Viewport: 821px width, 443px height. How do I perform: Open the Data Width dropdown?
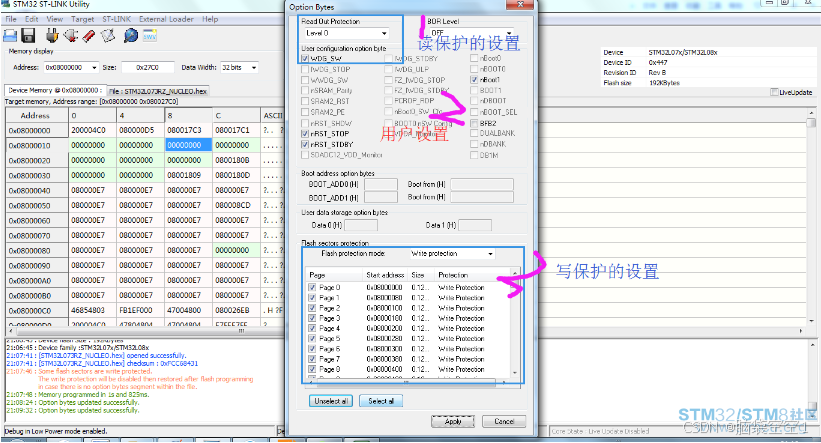254,68
